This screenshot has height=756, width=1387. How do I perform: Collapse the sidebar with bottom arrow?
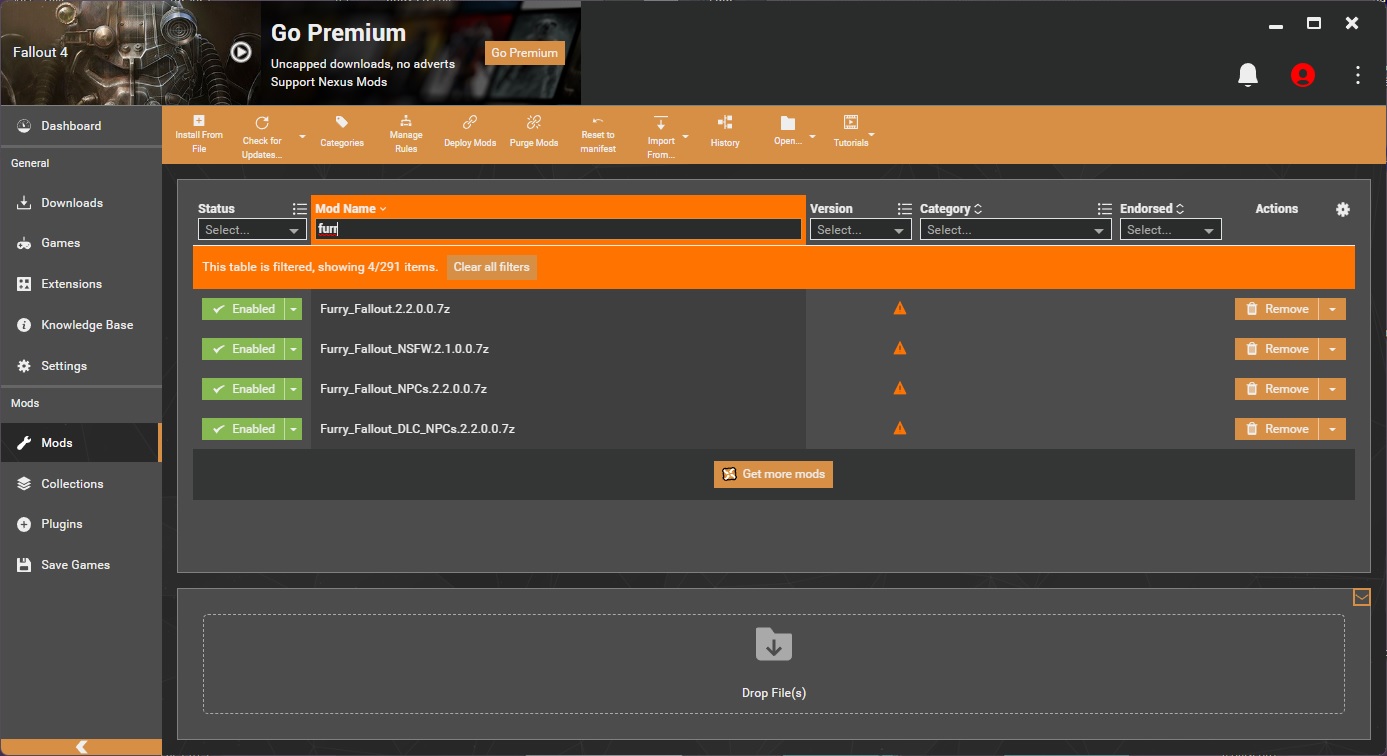(x=81, y=747)
